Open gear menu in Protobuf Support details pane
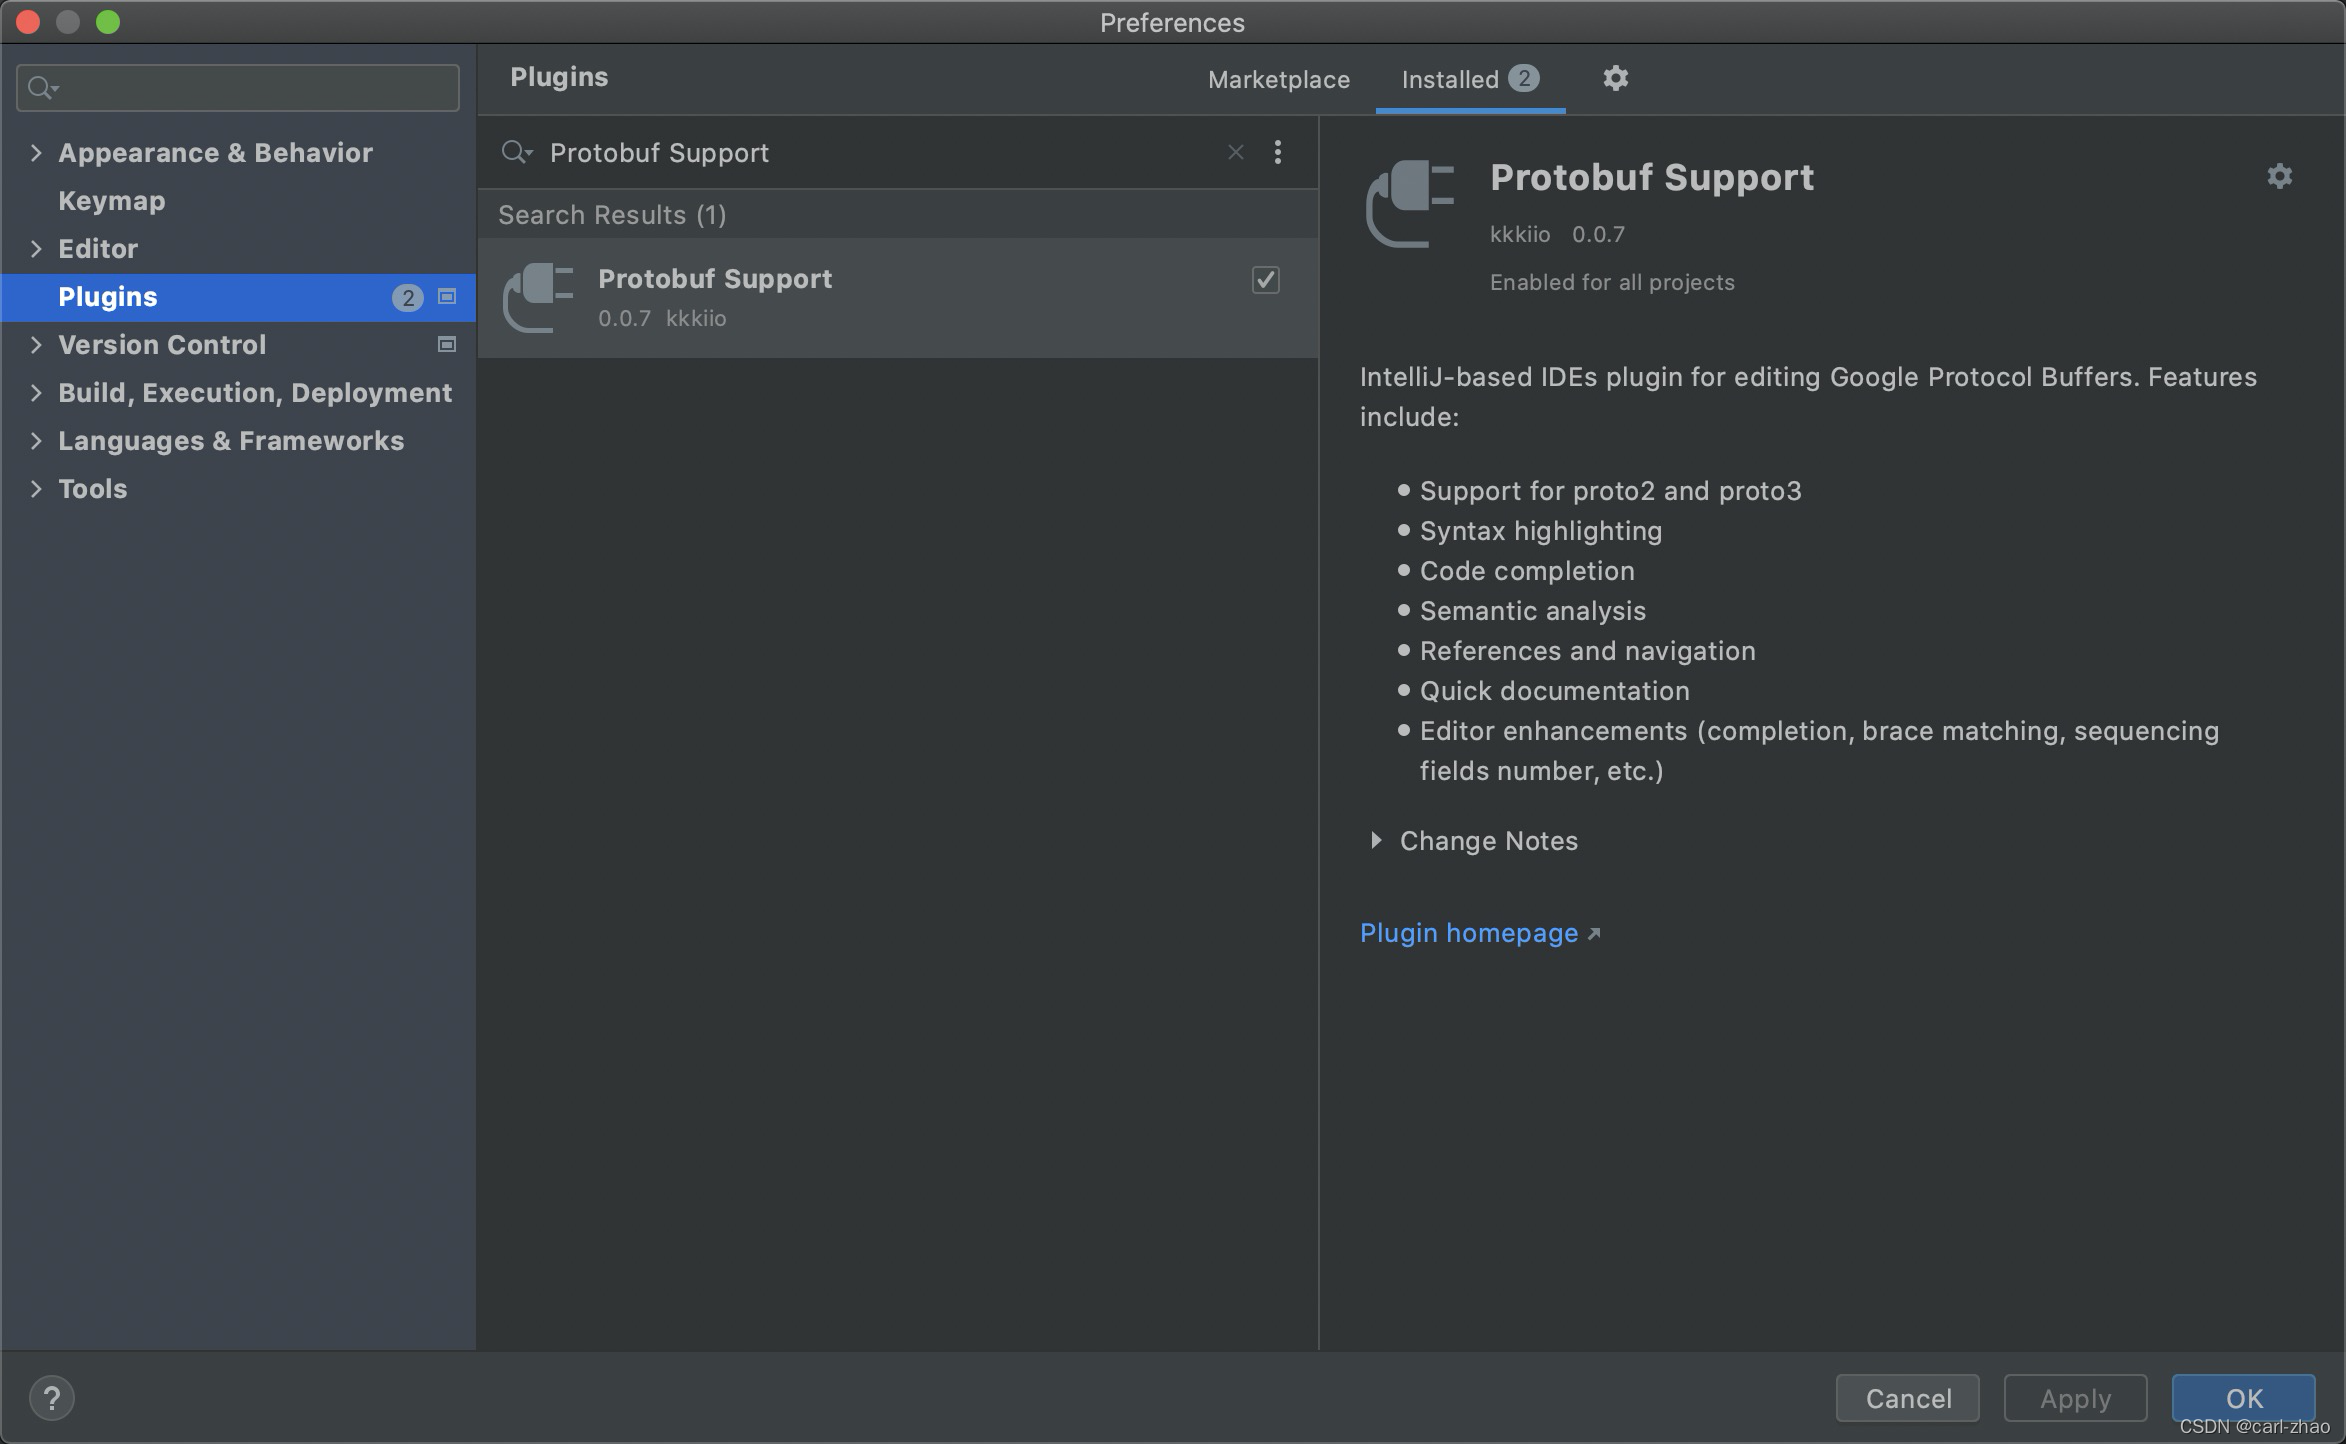This screenshot has width=2346, height=1444. (x=2279, y=177)
